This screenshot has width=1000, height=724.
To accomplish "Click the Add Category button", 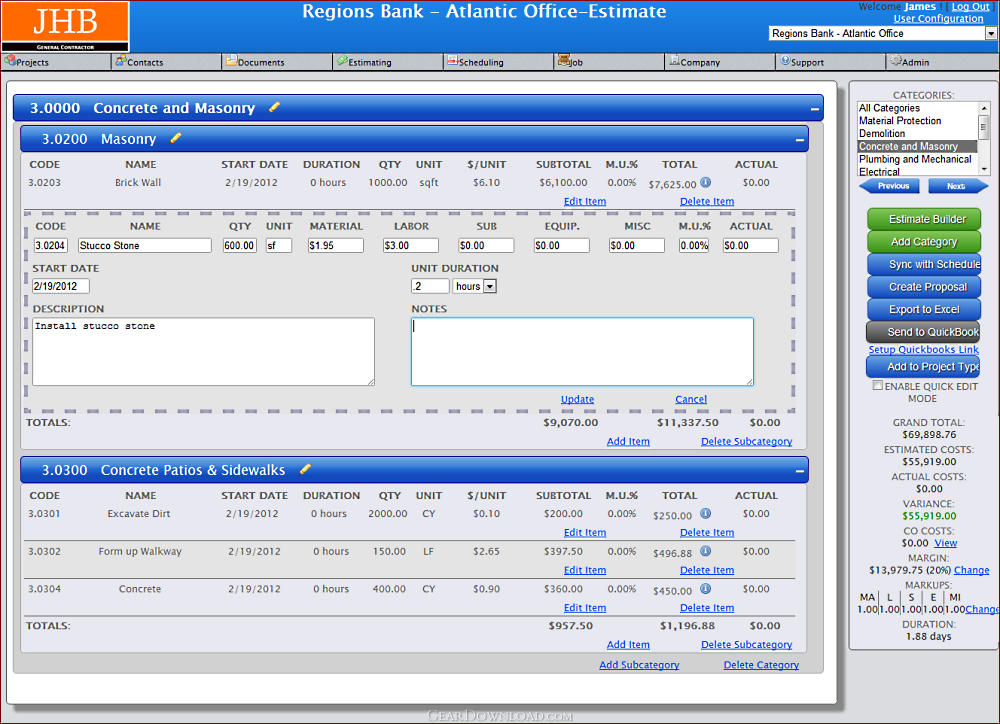I will tap(924, 241).
